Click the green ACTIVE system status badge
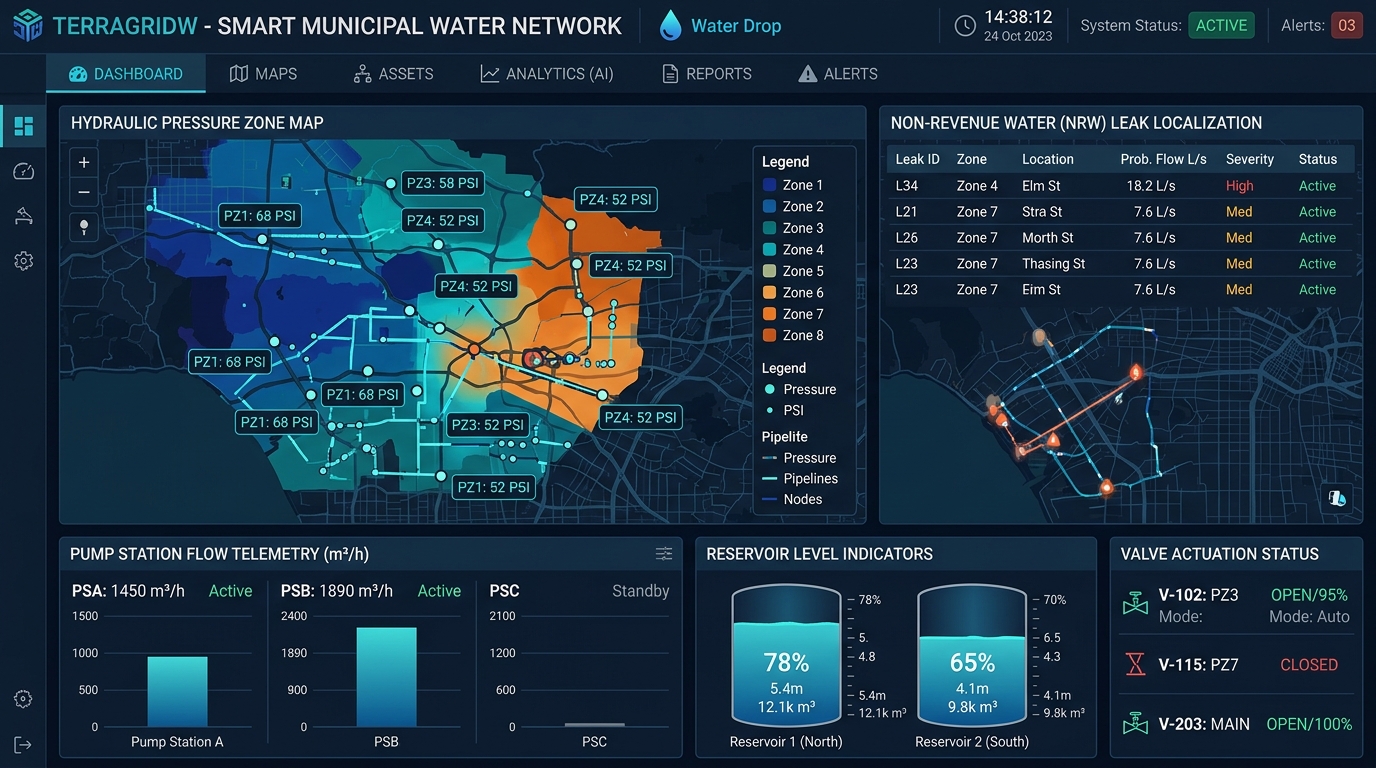This screenshot has height=768, width=1376. pyautogui.click(x=1222, y=26)
